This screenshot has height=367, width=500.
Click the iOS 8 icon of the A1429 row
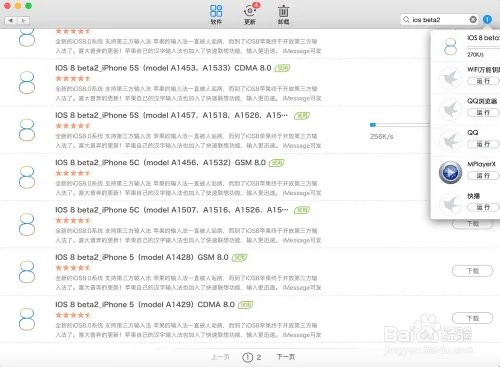[x=27, y=319]
